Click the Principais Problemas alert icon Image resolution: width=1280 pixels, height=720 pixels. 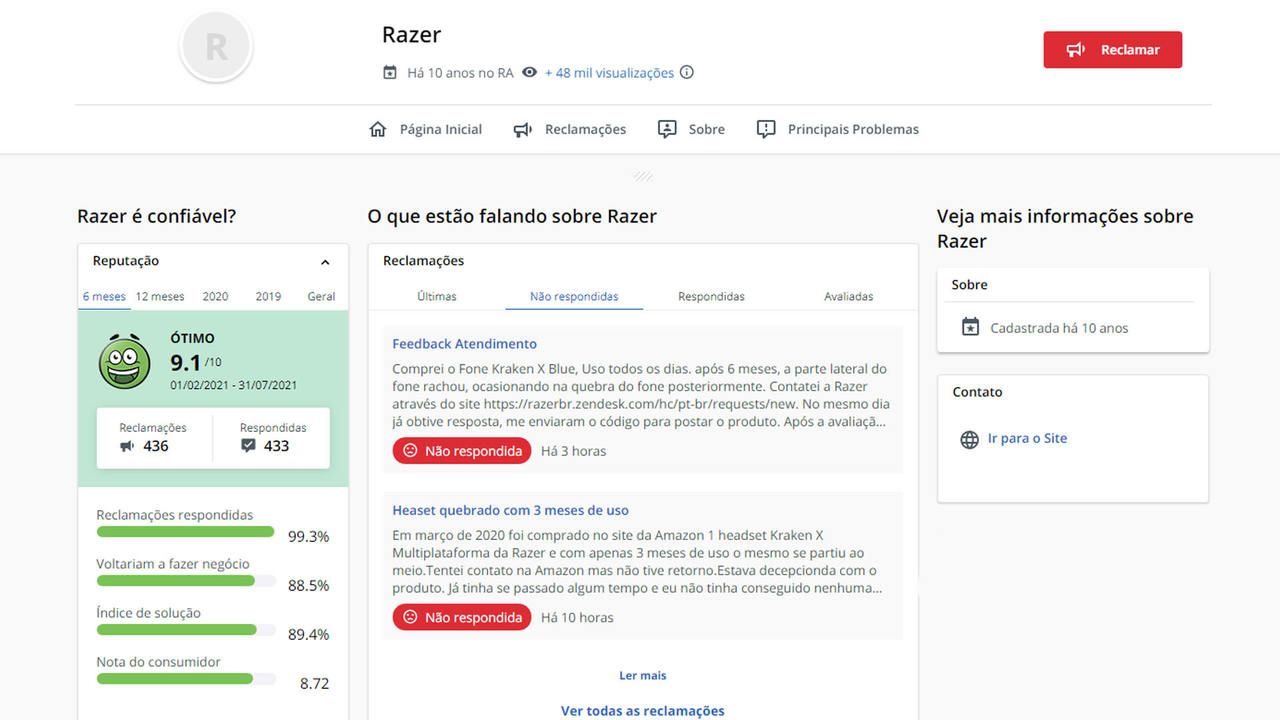pos(766,129)
